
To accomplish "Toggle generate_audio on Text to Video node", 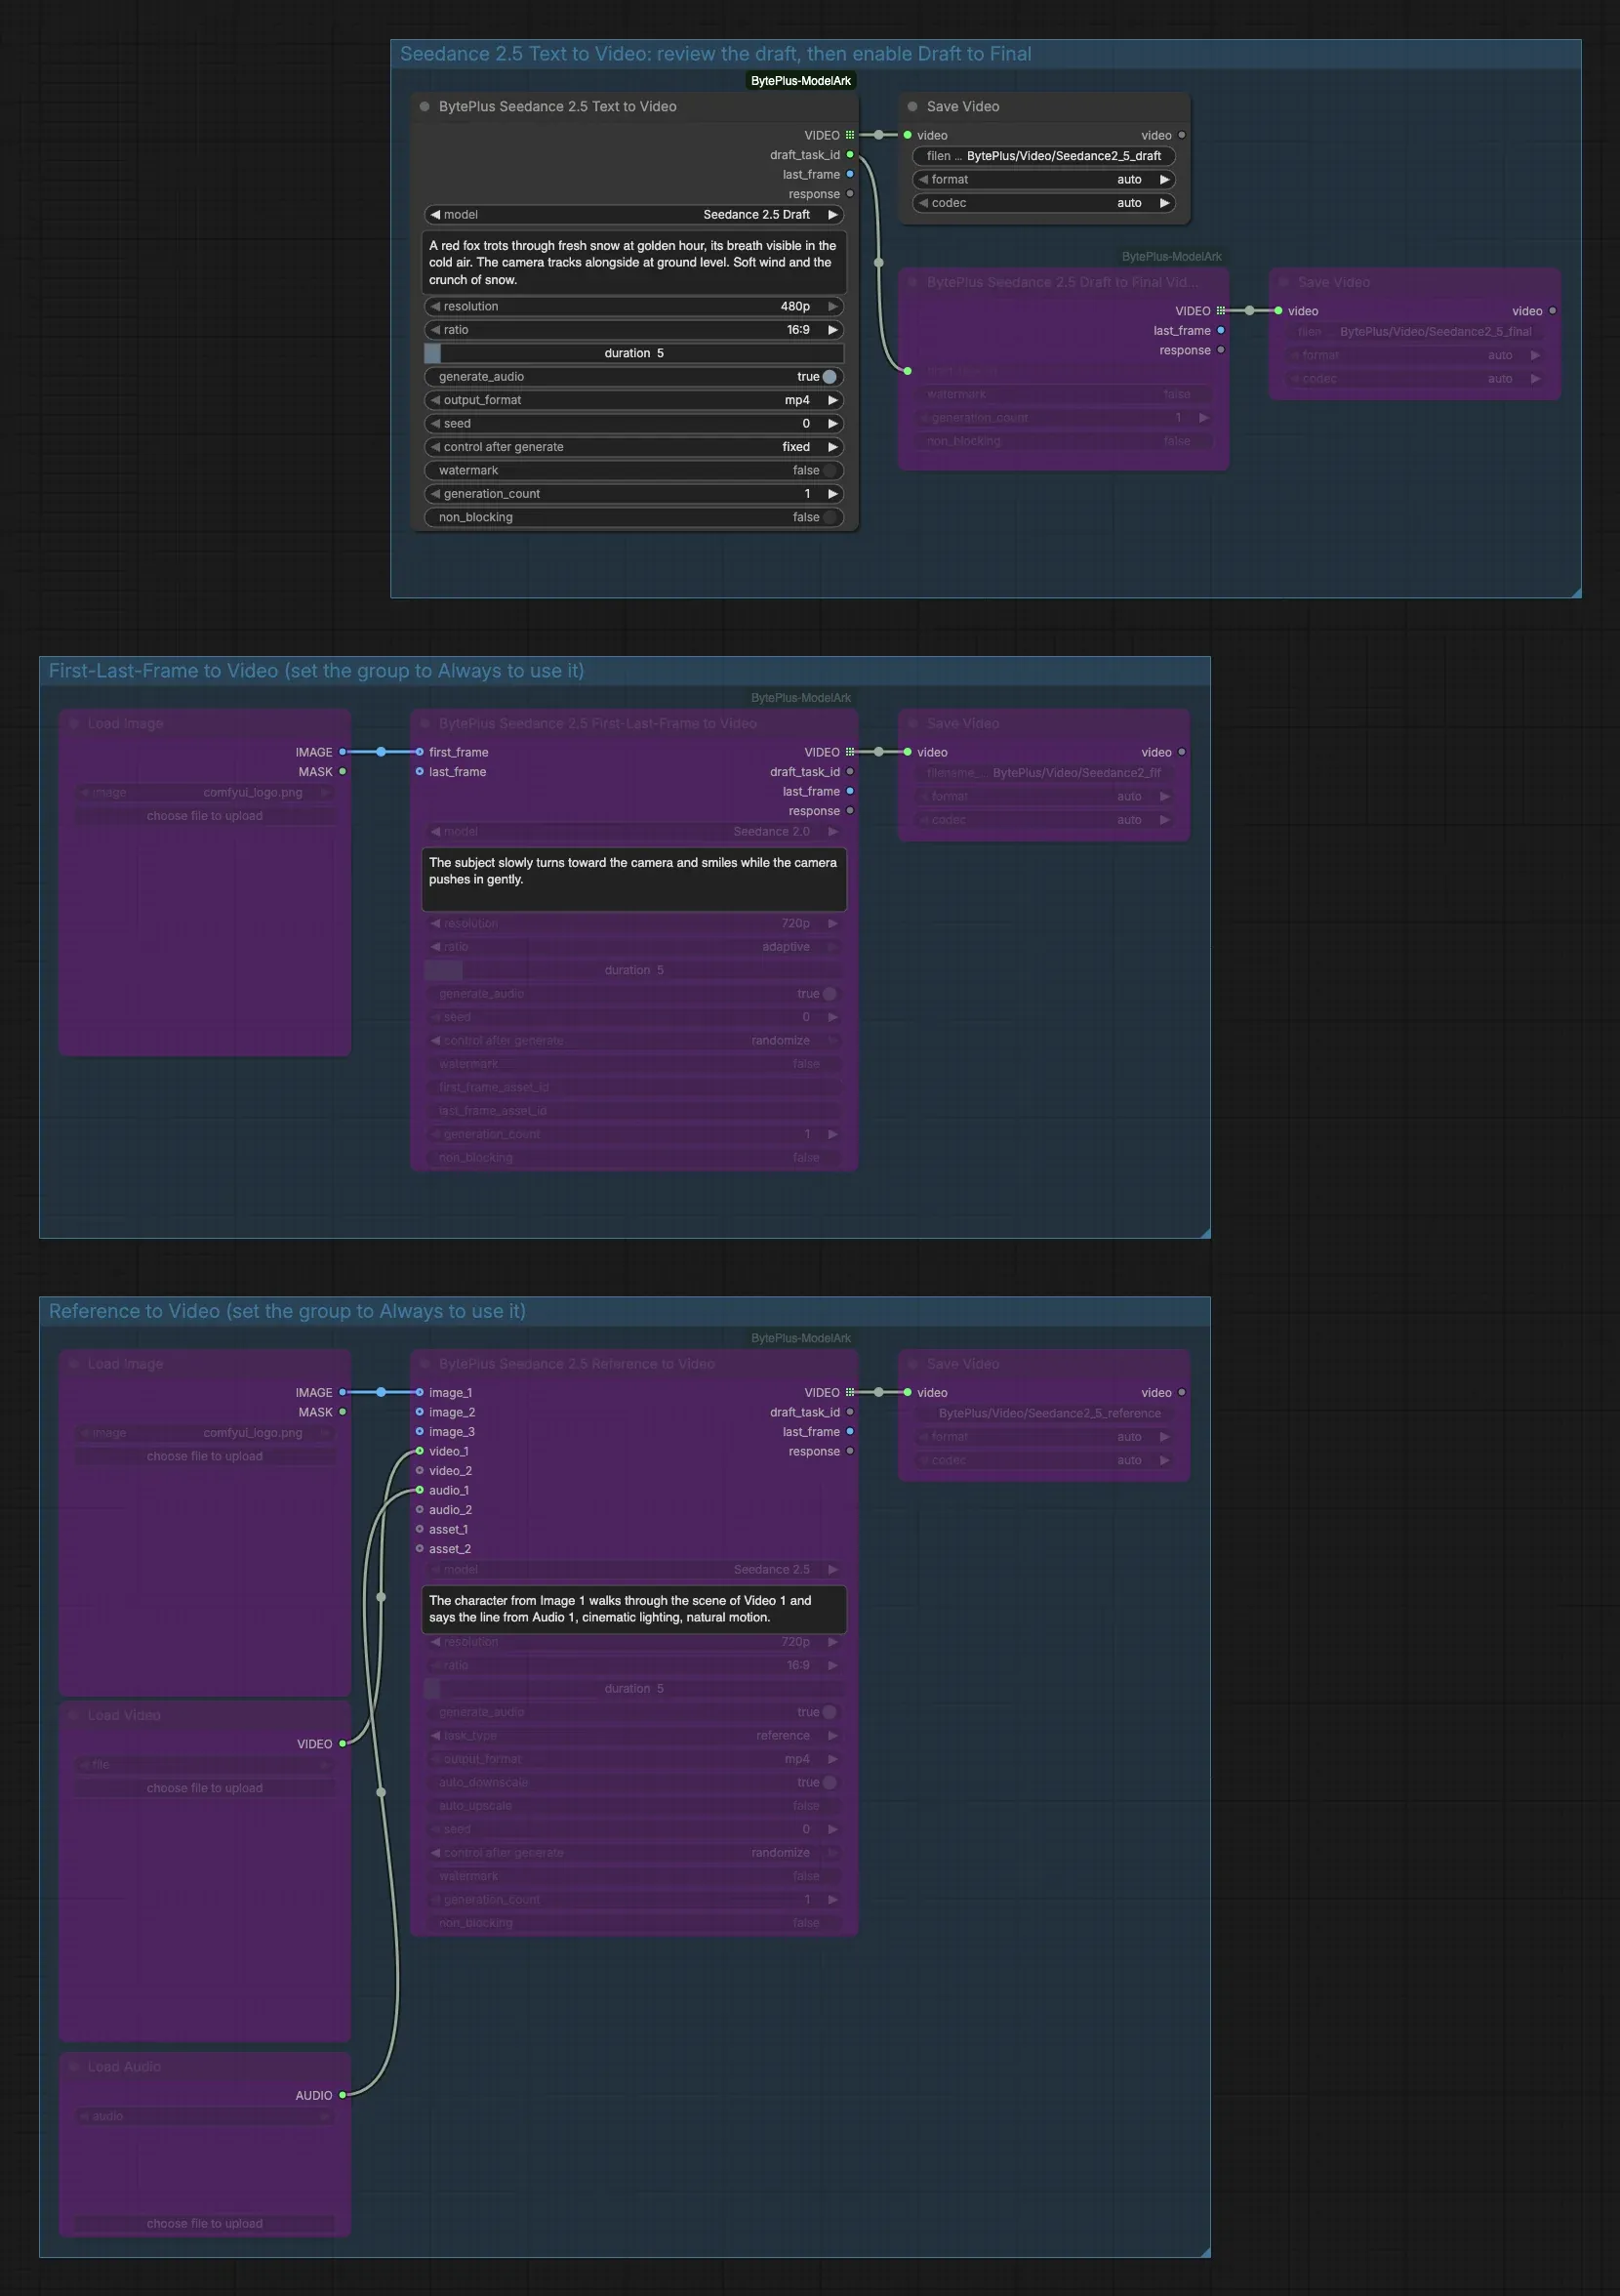I will [634, 377].
